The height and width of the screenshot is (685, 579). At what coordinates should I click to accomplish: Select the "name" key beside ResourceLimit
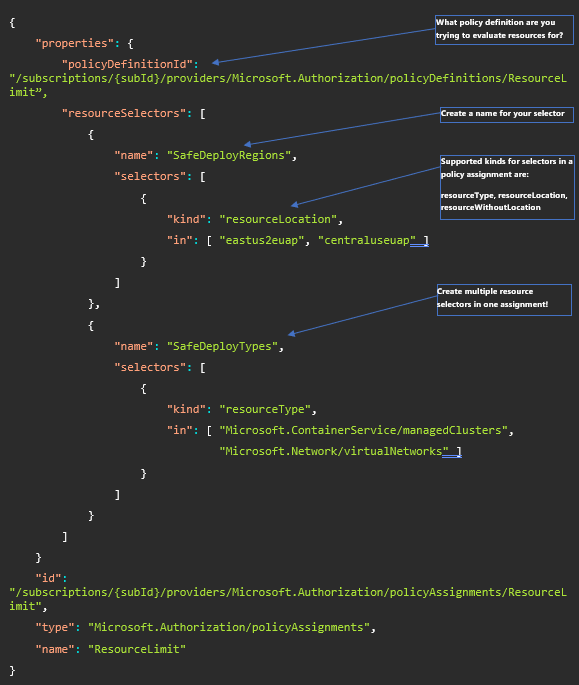[x=55, y=649]
